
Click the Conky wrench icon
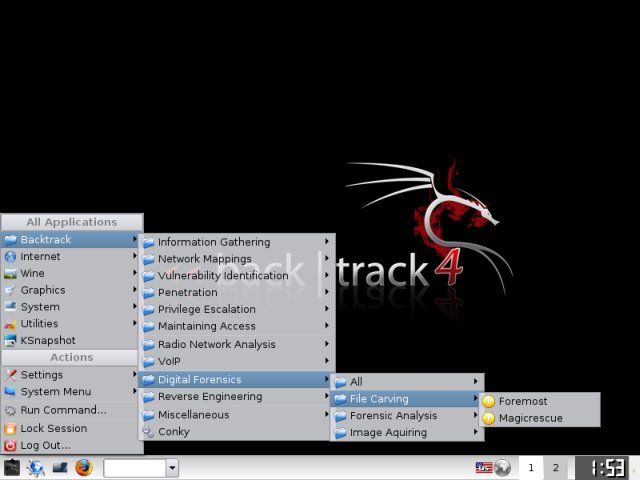click(148, 432)
